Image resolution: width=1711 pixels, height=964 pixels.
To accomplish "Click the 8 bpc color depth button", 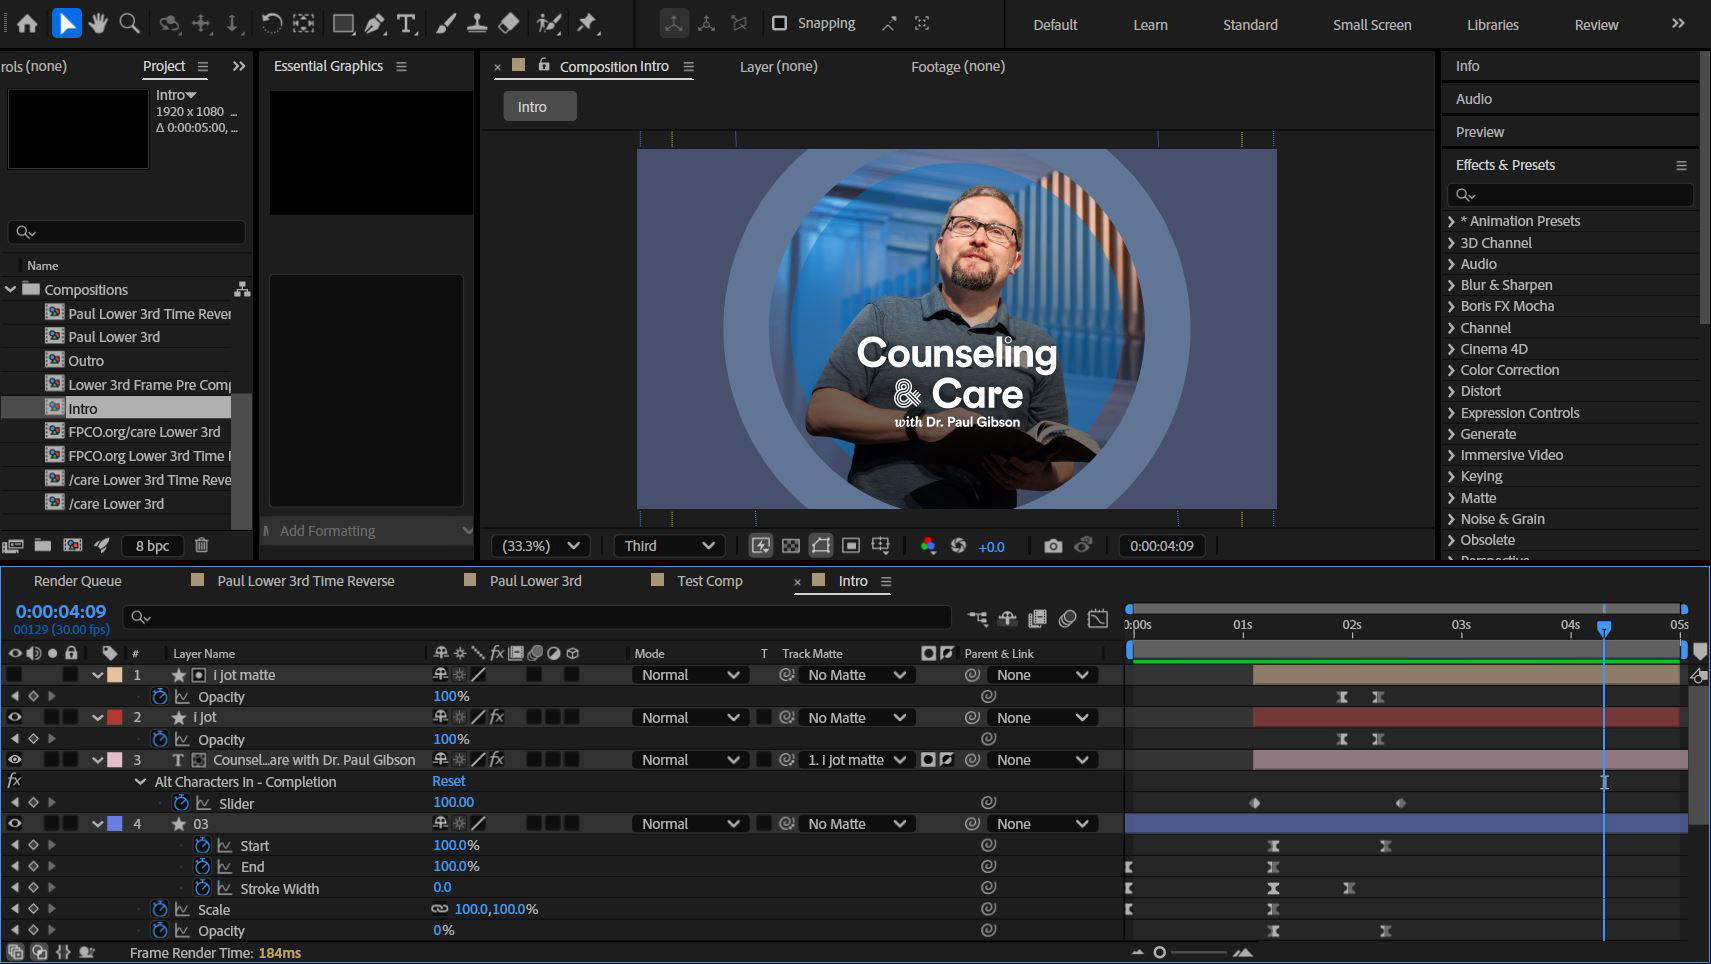I will [x=152, y=546].
